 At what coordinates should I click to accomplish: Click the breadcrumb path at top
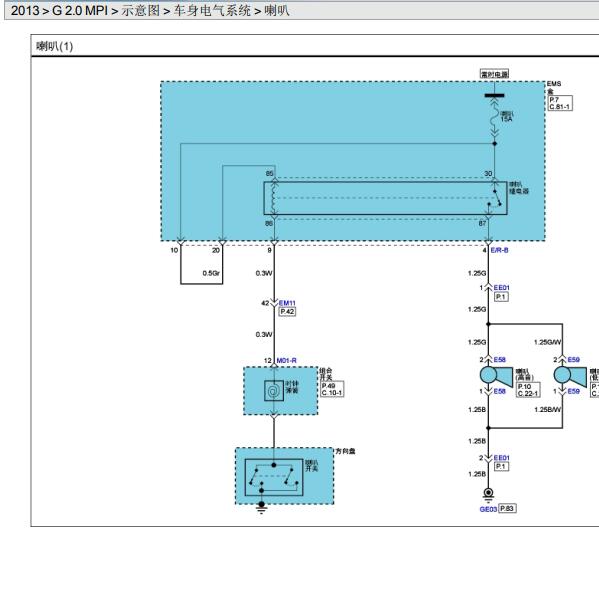click(150, 10)
